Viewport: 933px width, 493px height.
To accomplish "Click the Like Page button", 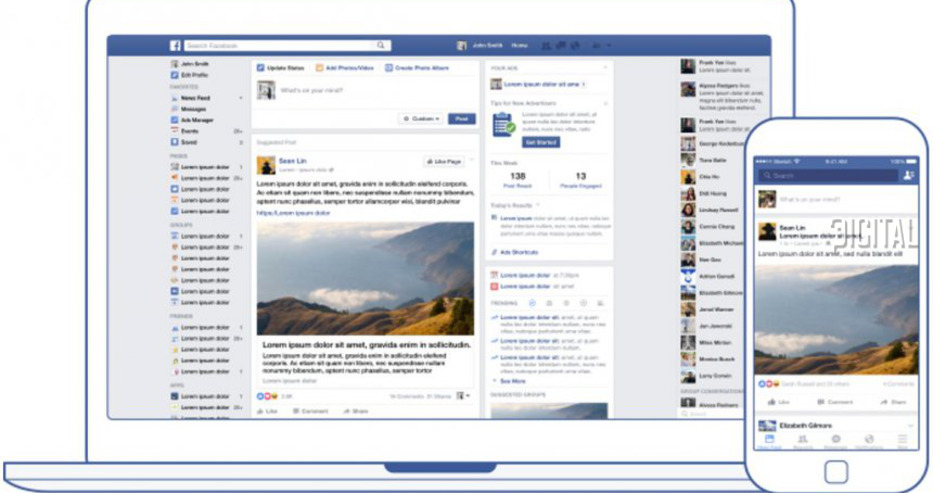I will tap(444, 161).
